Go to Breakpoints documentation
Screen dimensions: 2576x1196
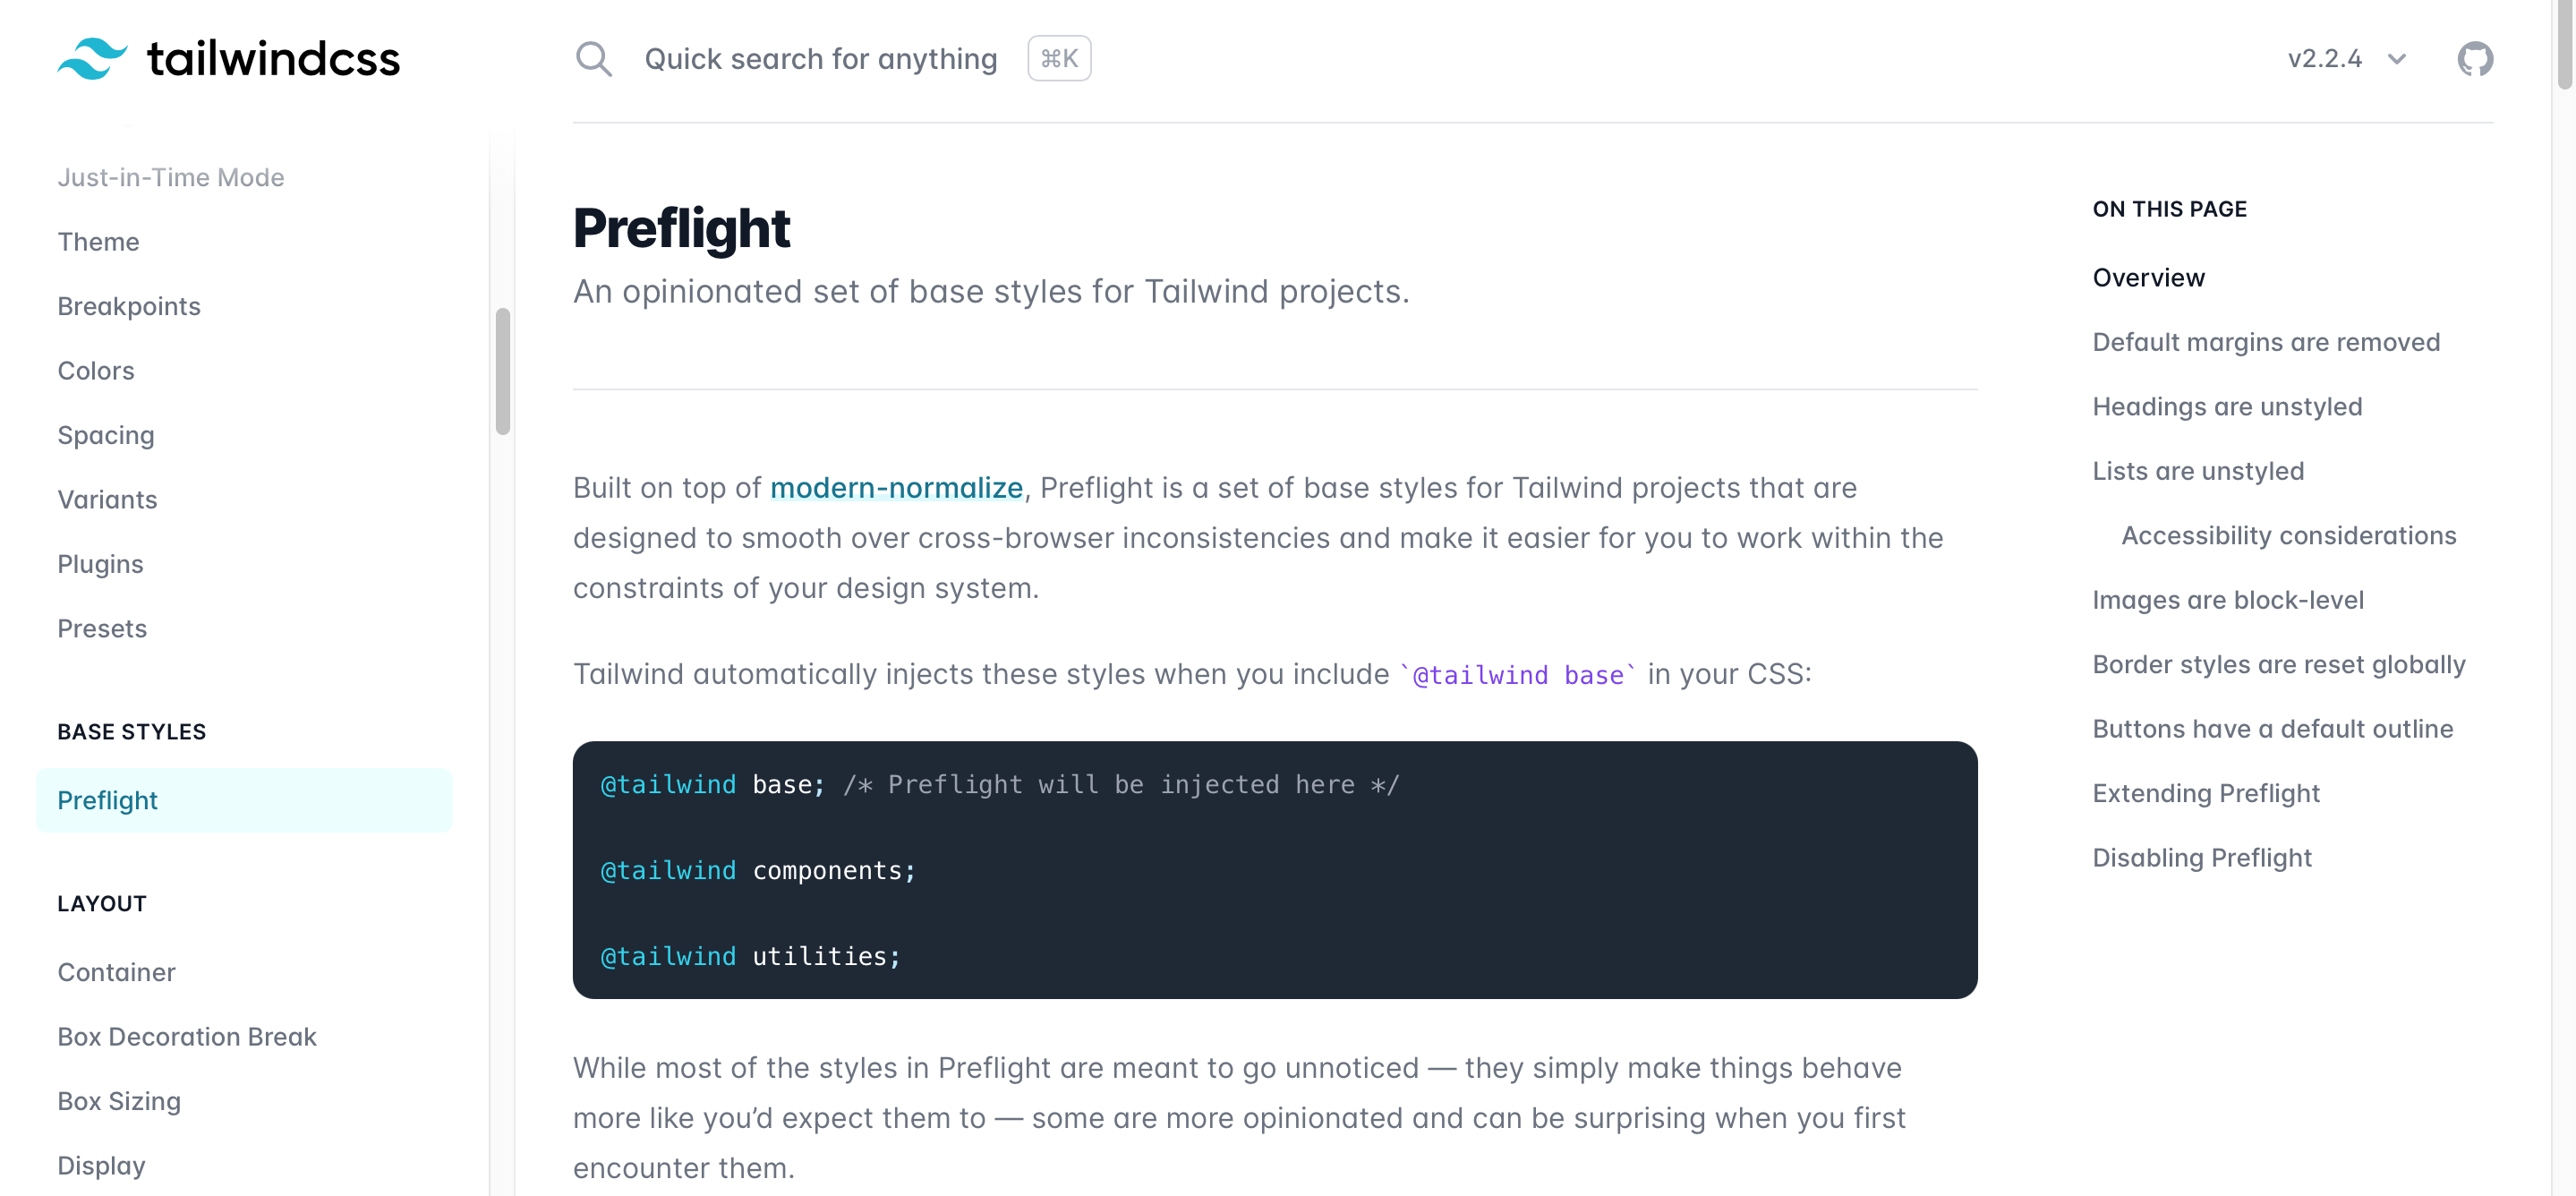tap(129, 306)
